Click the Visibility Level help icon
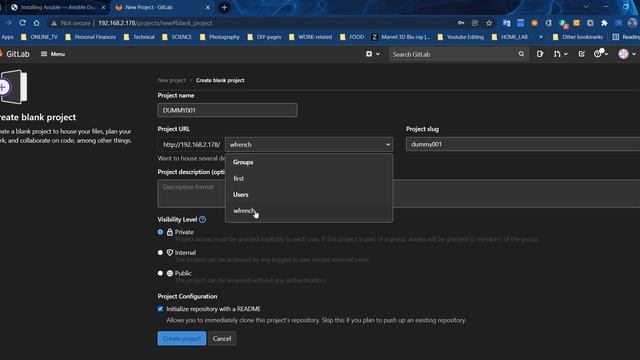The image size is (640, 360). [202, 220]
